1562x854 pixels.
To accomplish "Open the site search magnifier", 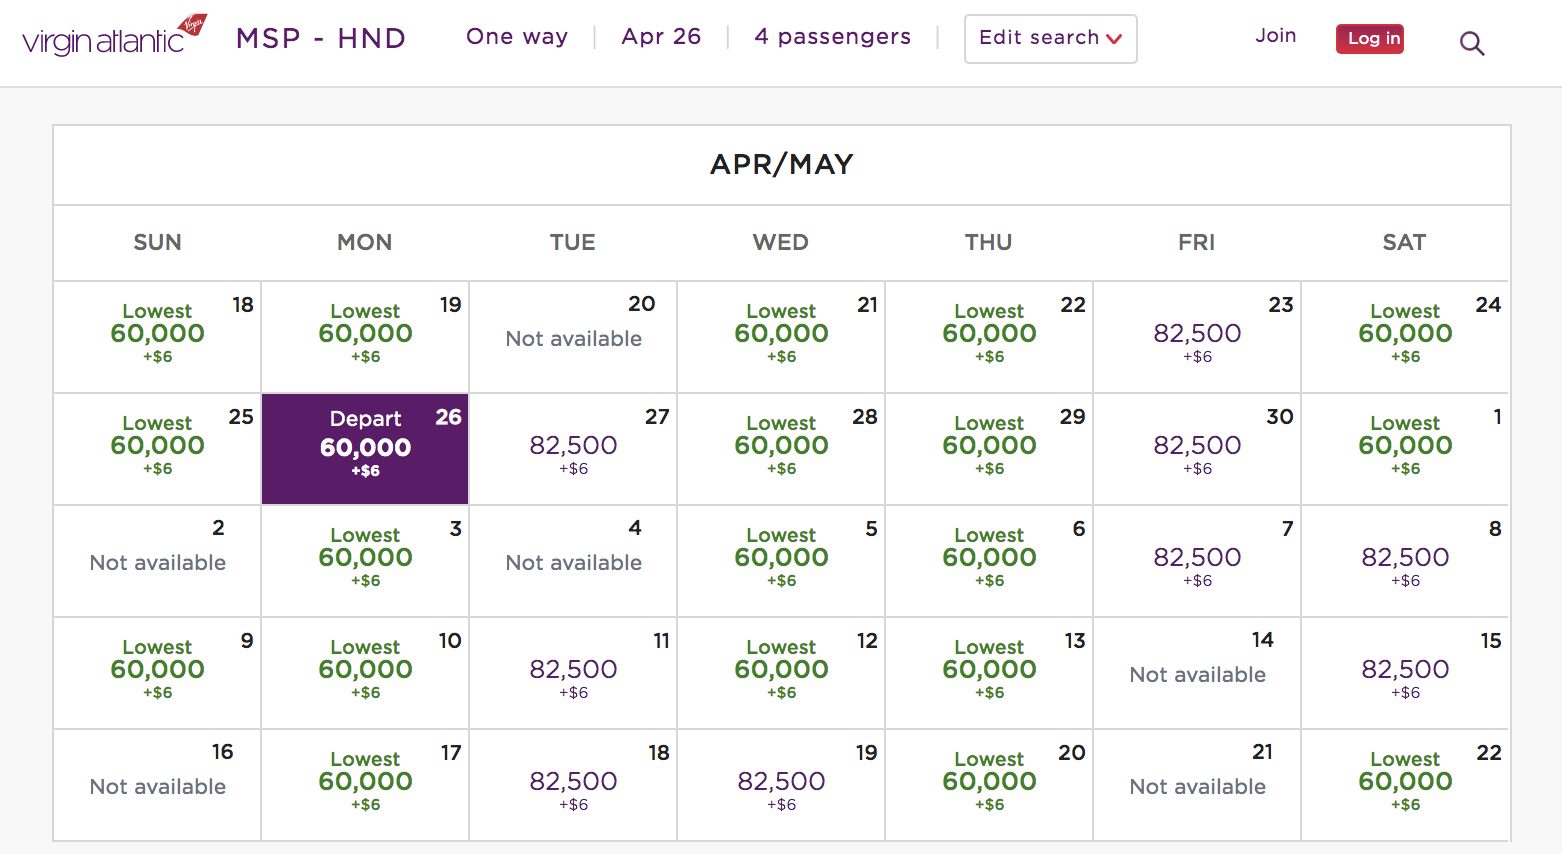I will 1471,43.
